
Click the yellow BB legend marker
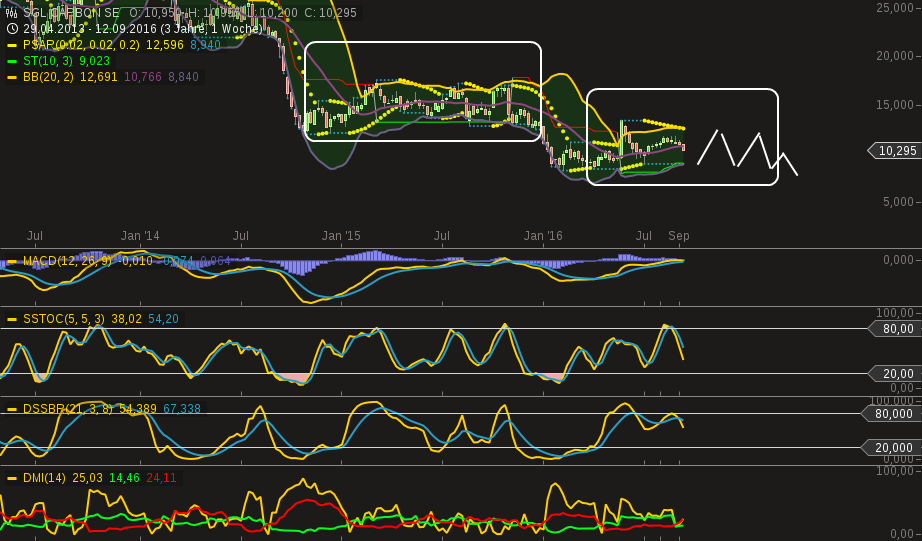(12, 77)
